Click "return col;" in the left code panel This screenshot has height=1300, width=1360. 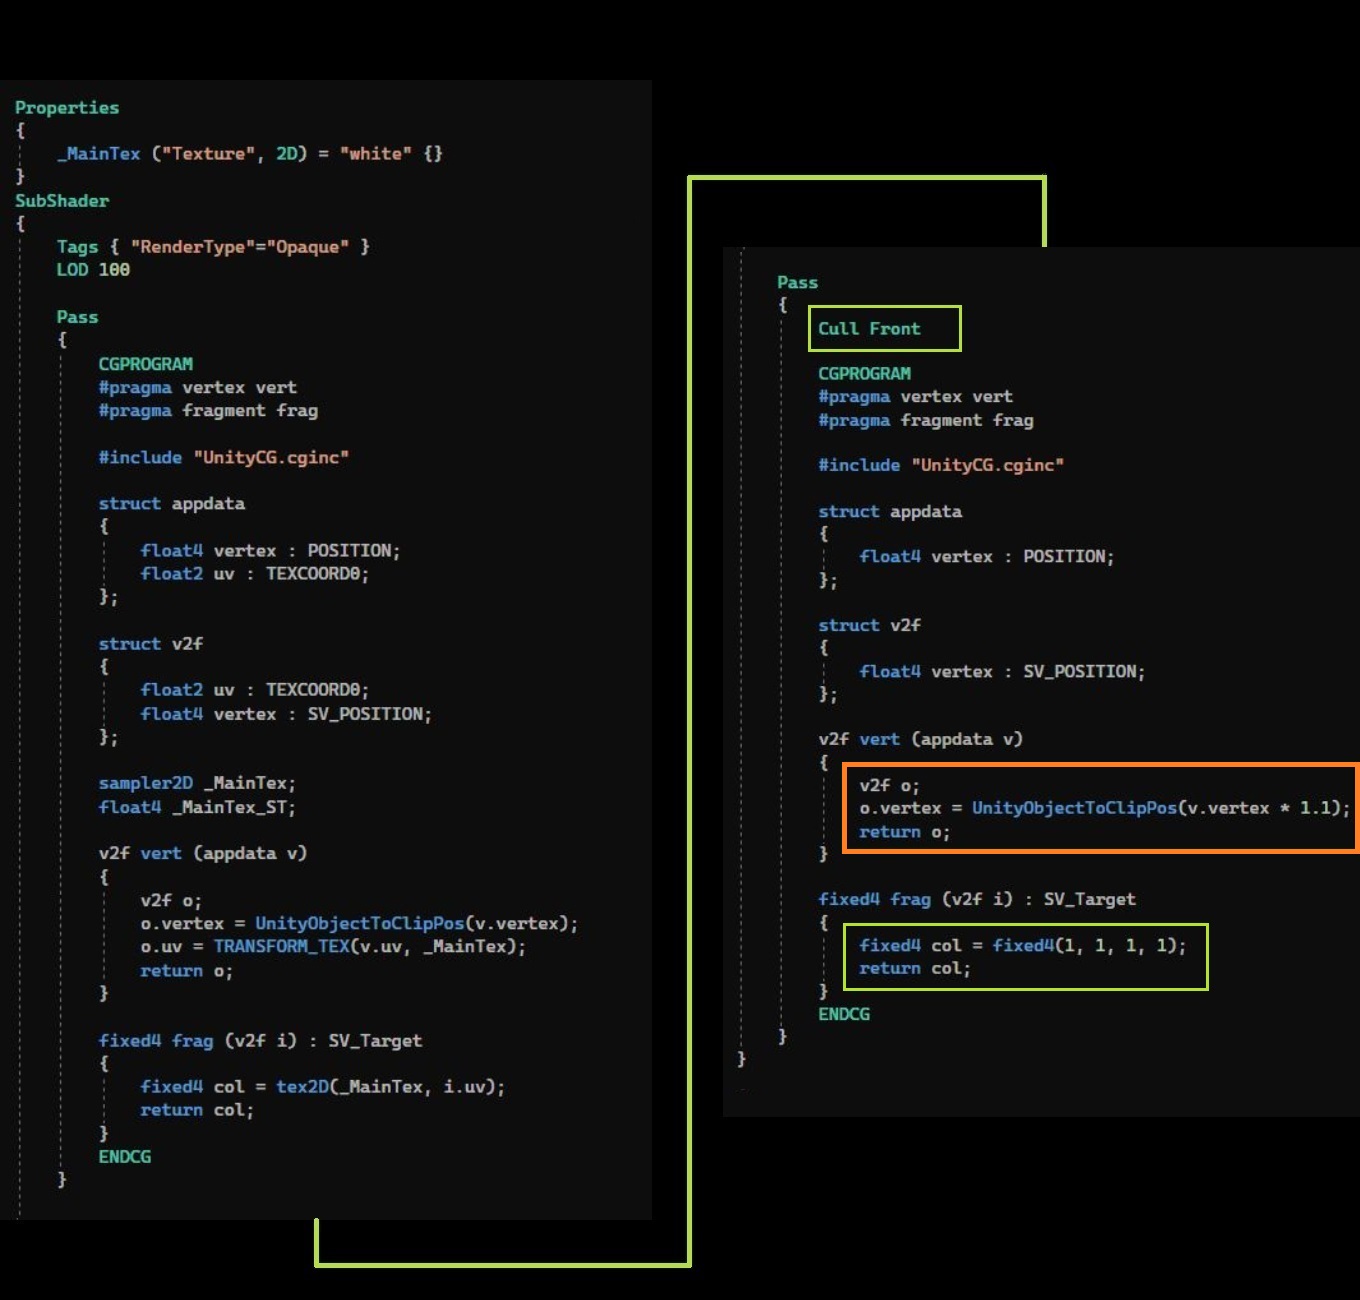pyautogui.click(x=197, y=1109)
